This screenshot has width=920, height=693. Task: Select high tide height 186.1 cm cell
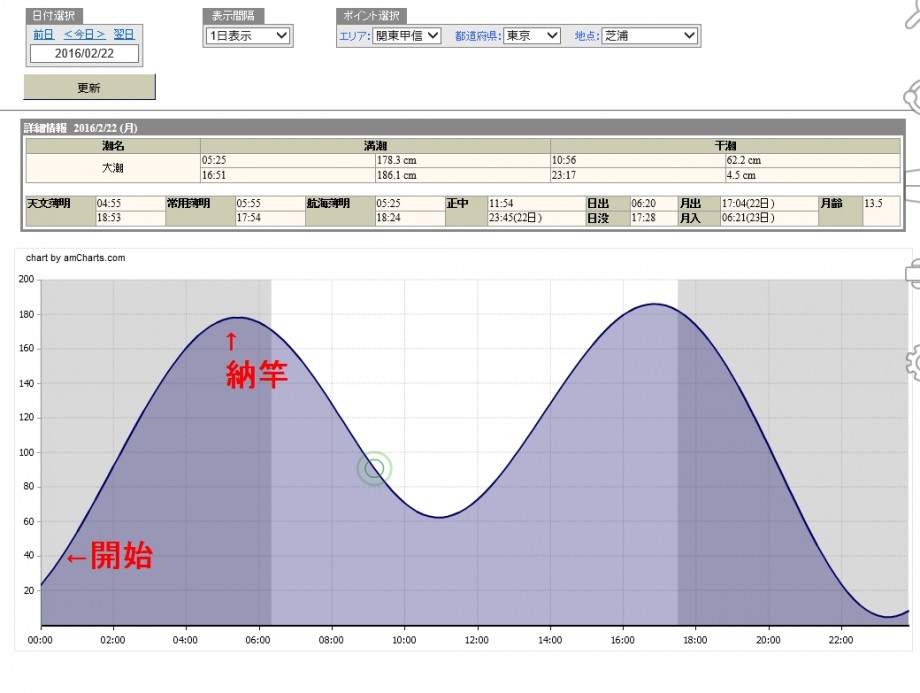462,175
